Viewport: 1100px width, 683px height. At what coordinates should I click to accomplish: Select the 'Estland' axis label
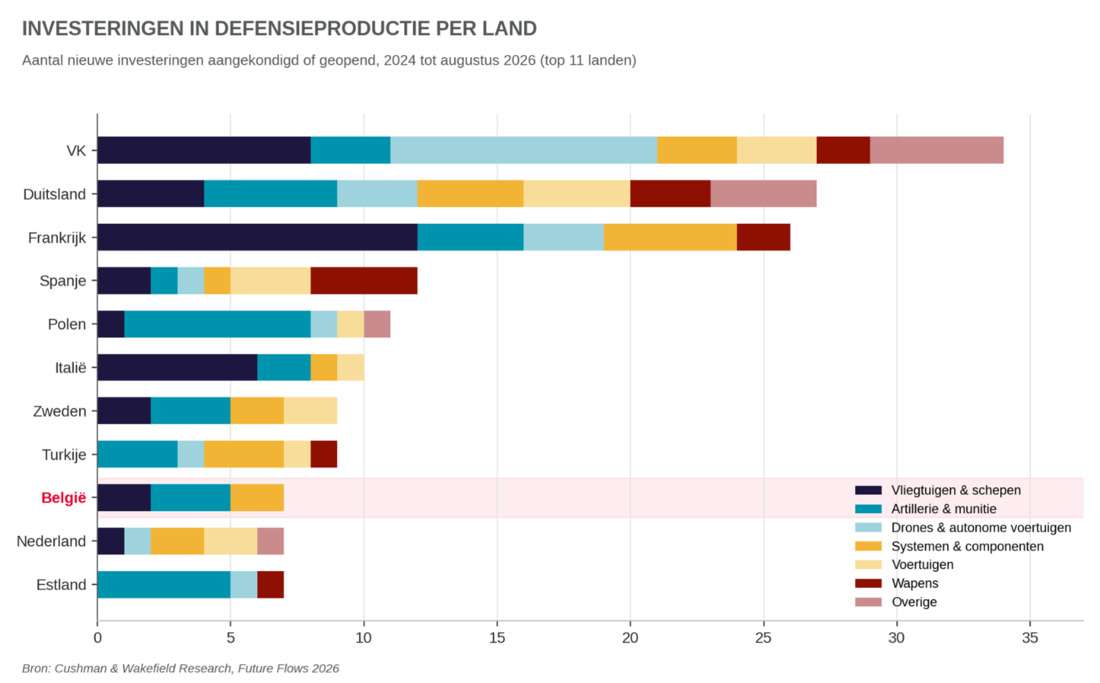tap(61, 585)
